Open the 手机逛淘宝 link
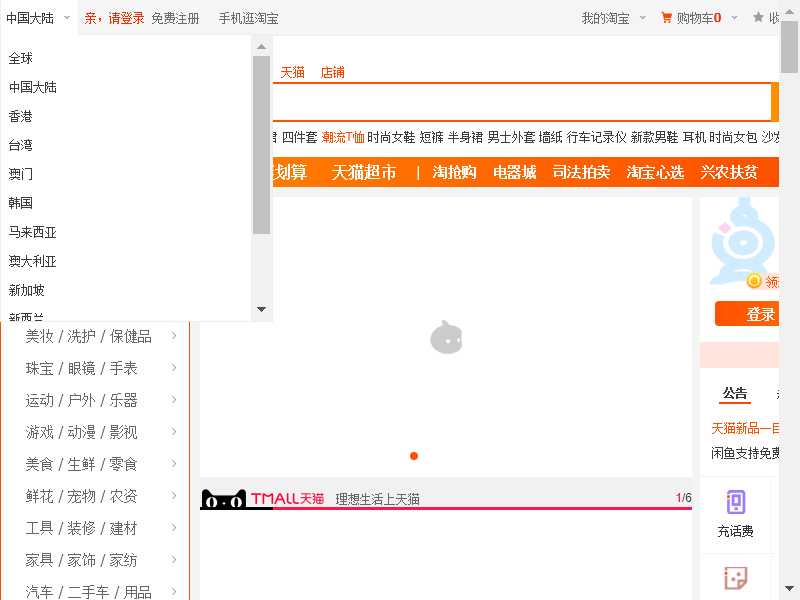 pyautogui.click(x=248, y=18)
